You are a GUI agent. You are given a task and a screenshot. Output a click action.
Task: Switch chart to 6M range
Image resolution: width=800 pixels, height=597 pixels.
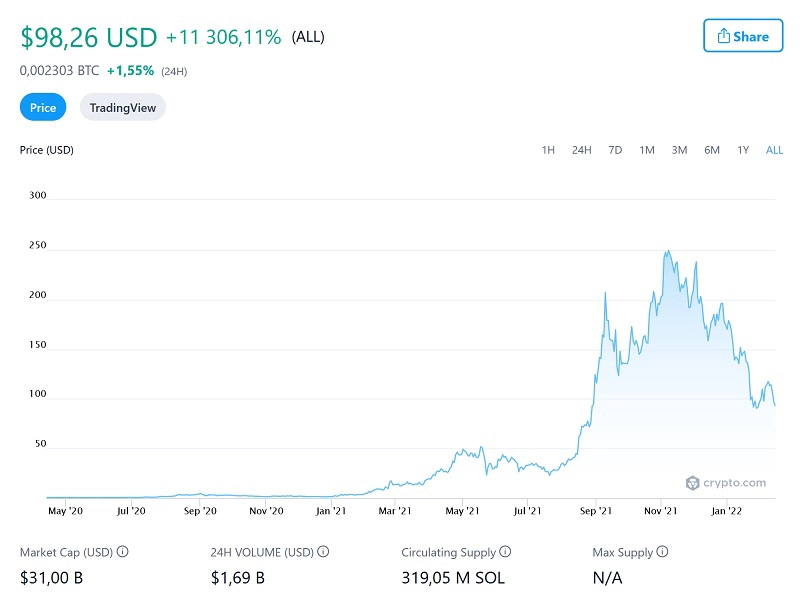click(x=712, y=150)
